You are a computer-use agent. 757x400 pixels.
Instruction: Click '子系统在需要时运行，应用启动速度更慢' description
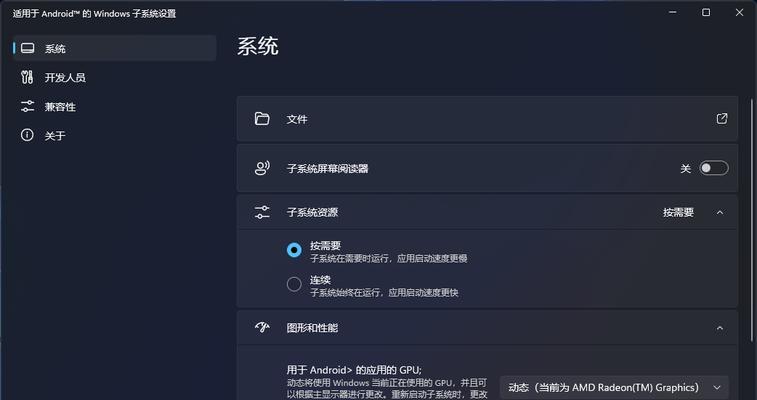389,259
